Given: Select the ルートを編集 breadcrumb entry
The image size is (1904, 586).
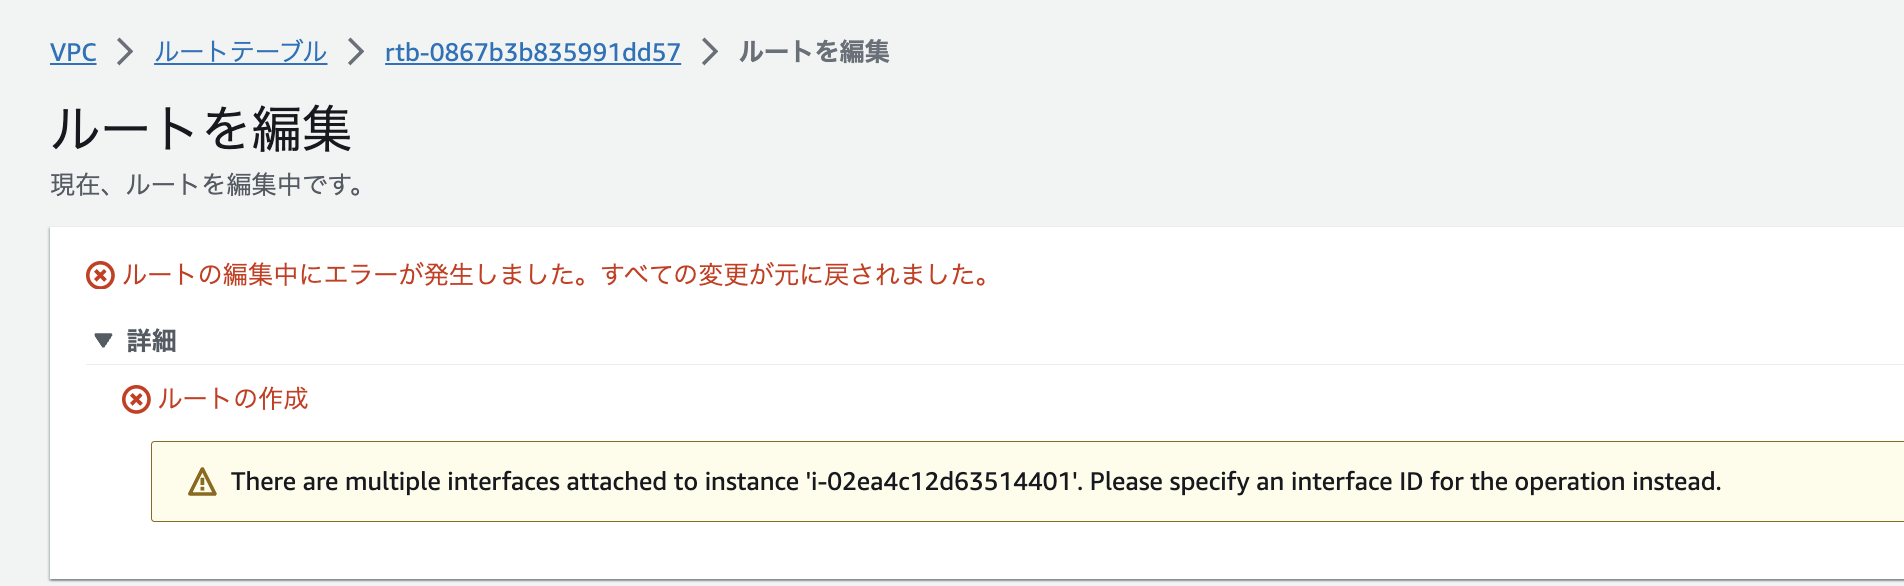Looking at the screenshot, I should point(815,51).
